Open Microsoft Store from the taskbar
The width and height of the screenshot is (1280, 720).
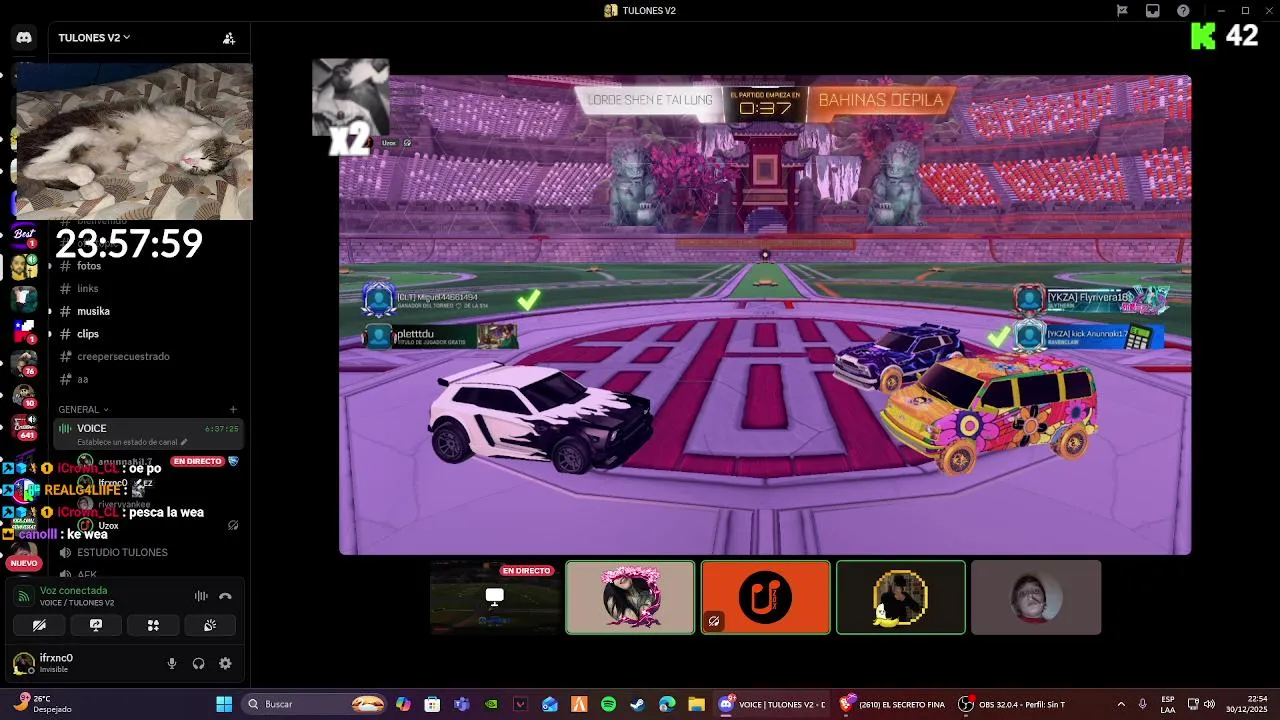(432, 704)
